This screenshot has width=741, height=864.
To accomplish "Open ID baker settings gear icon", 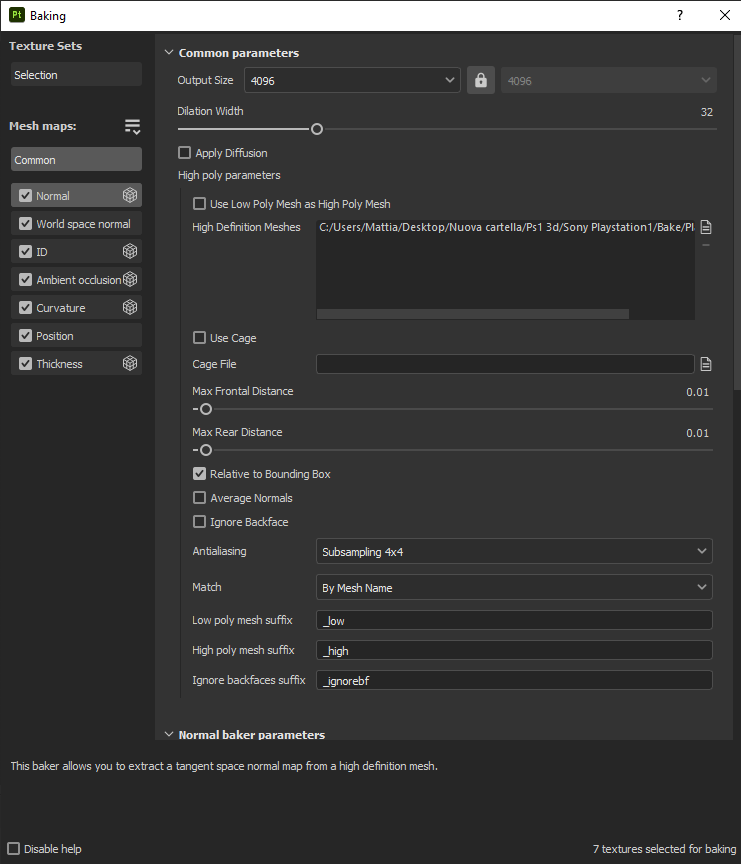I will coord(131,251).
